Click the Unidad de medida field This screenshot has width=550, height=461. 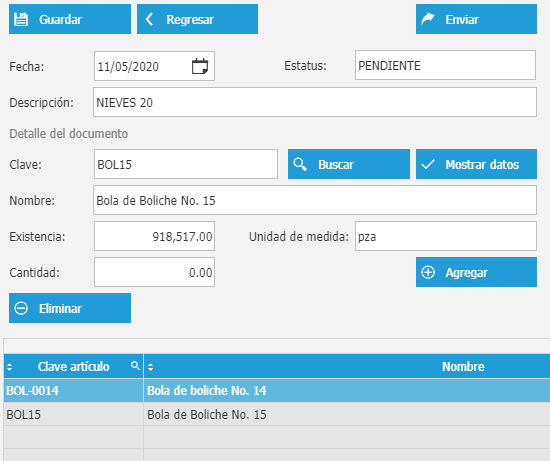pyautogui.click(x=445, y=236)
